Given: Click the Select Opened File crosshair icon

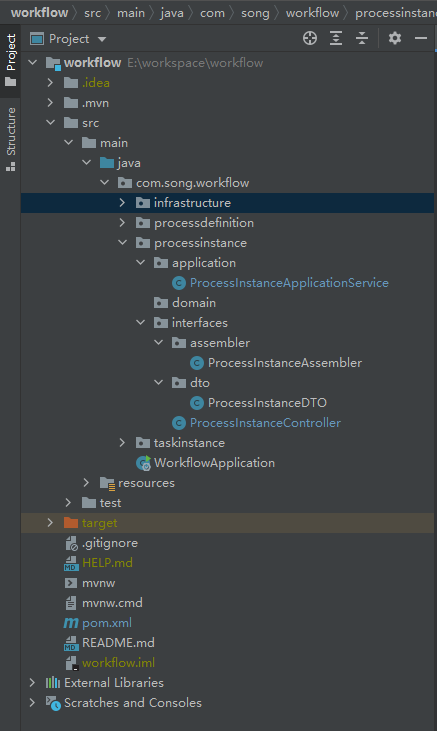Looking at the screenshot, I should click(x=310, y=38).
